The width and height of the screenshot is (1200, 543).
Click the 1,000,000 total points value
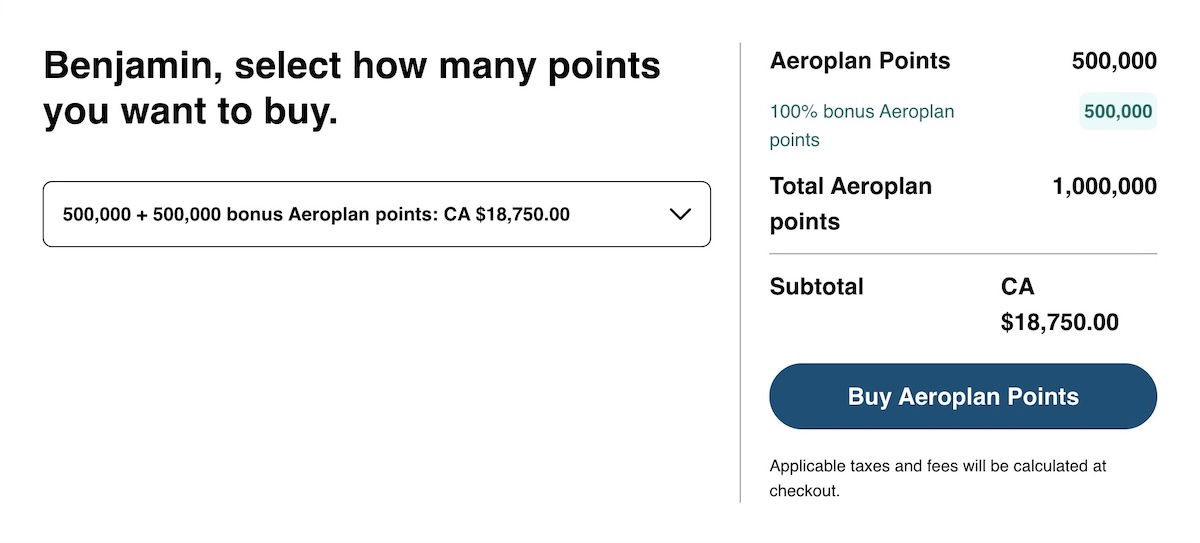click(x=1104, y=187)
